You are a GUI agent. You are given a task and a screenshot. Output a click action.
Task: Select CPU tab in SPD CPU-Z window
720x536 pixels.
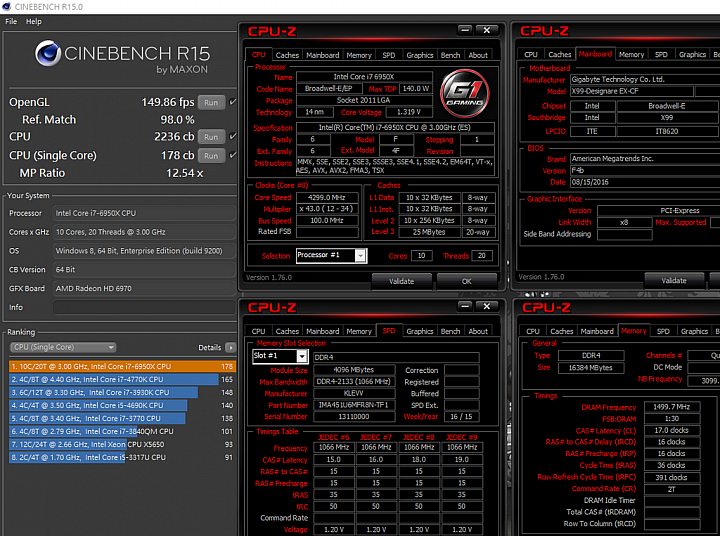pyautogui.click(x=259, y=331)
